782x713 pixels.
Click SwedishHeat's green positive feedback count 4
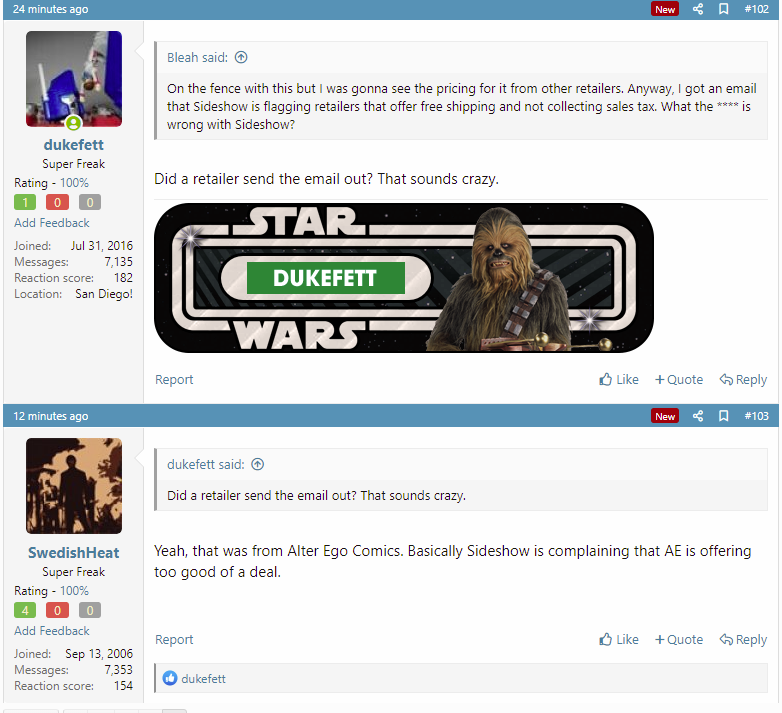pyautogui.click(x=25, y=610)
